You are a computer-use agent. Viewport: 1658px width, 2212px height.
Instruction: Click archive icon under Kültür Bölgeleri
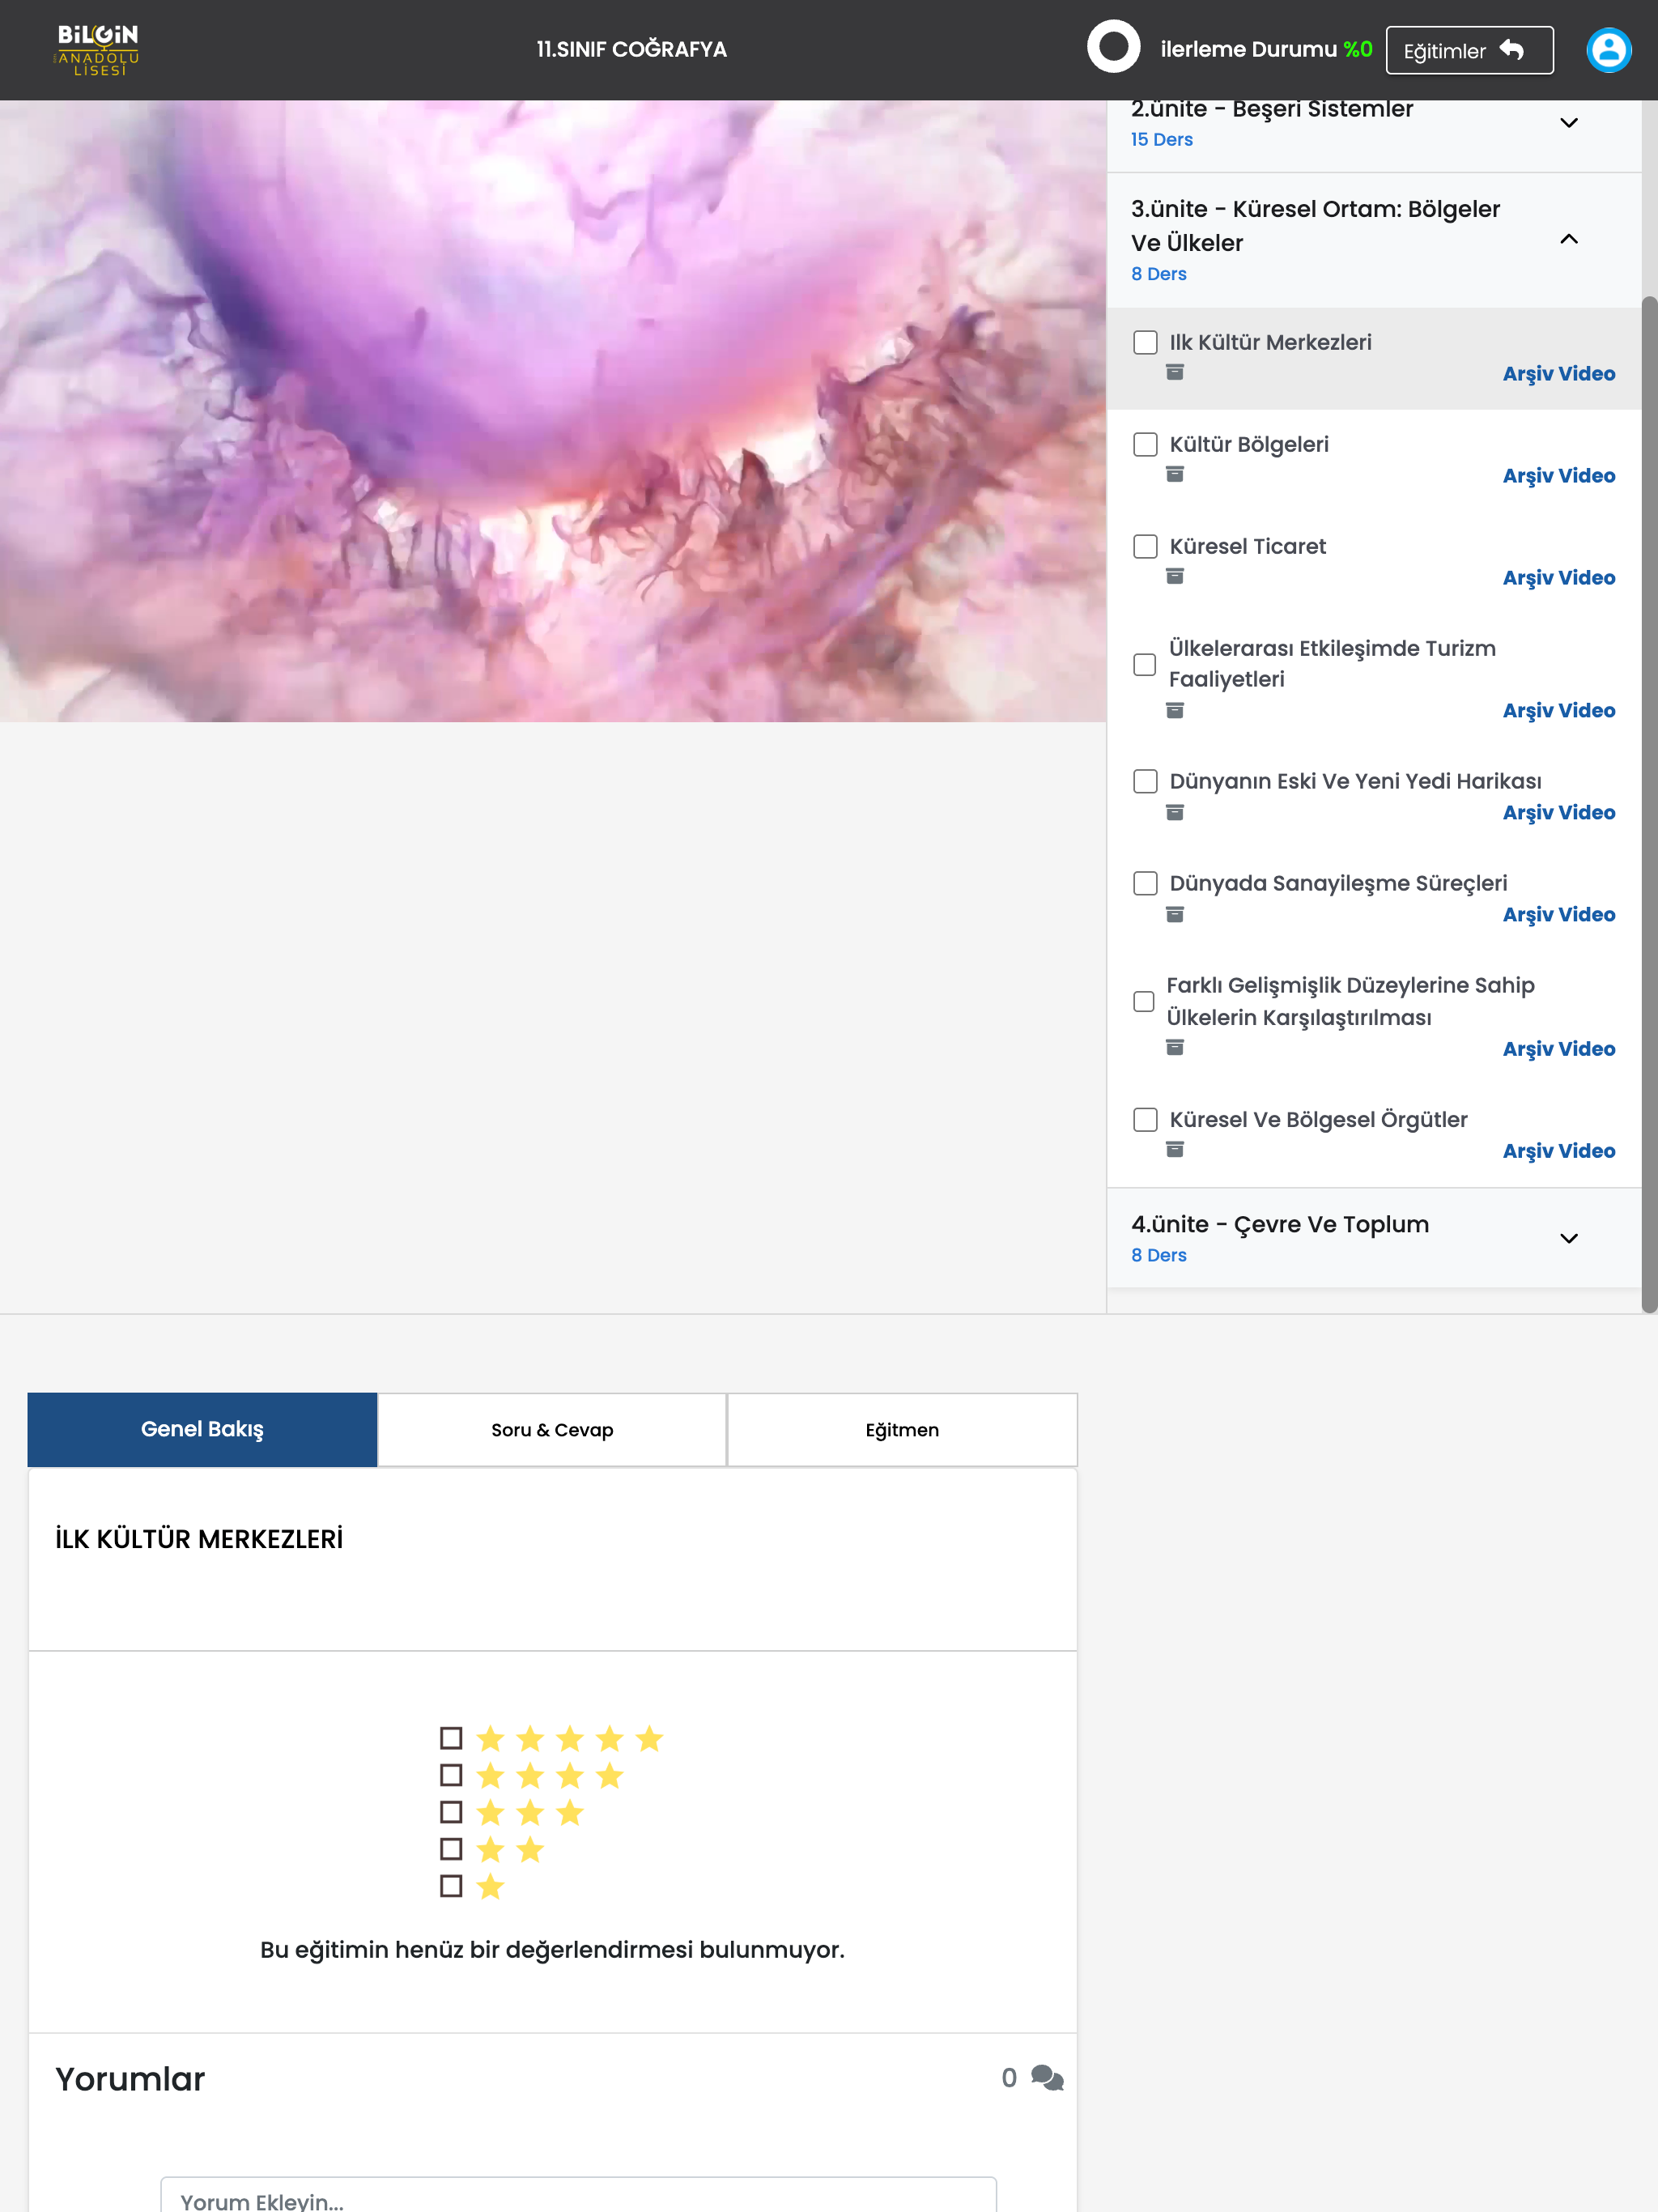(x=1174, y=474)
